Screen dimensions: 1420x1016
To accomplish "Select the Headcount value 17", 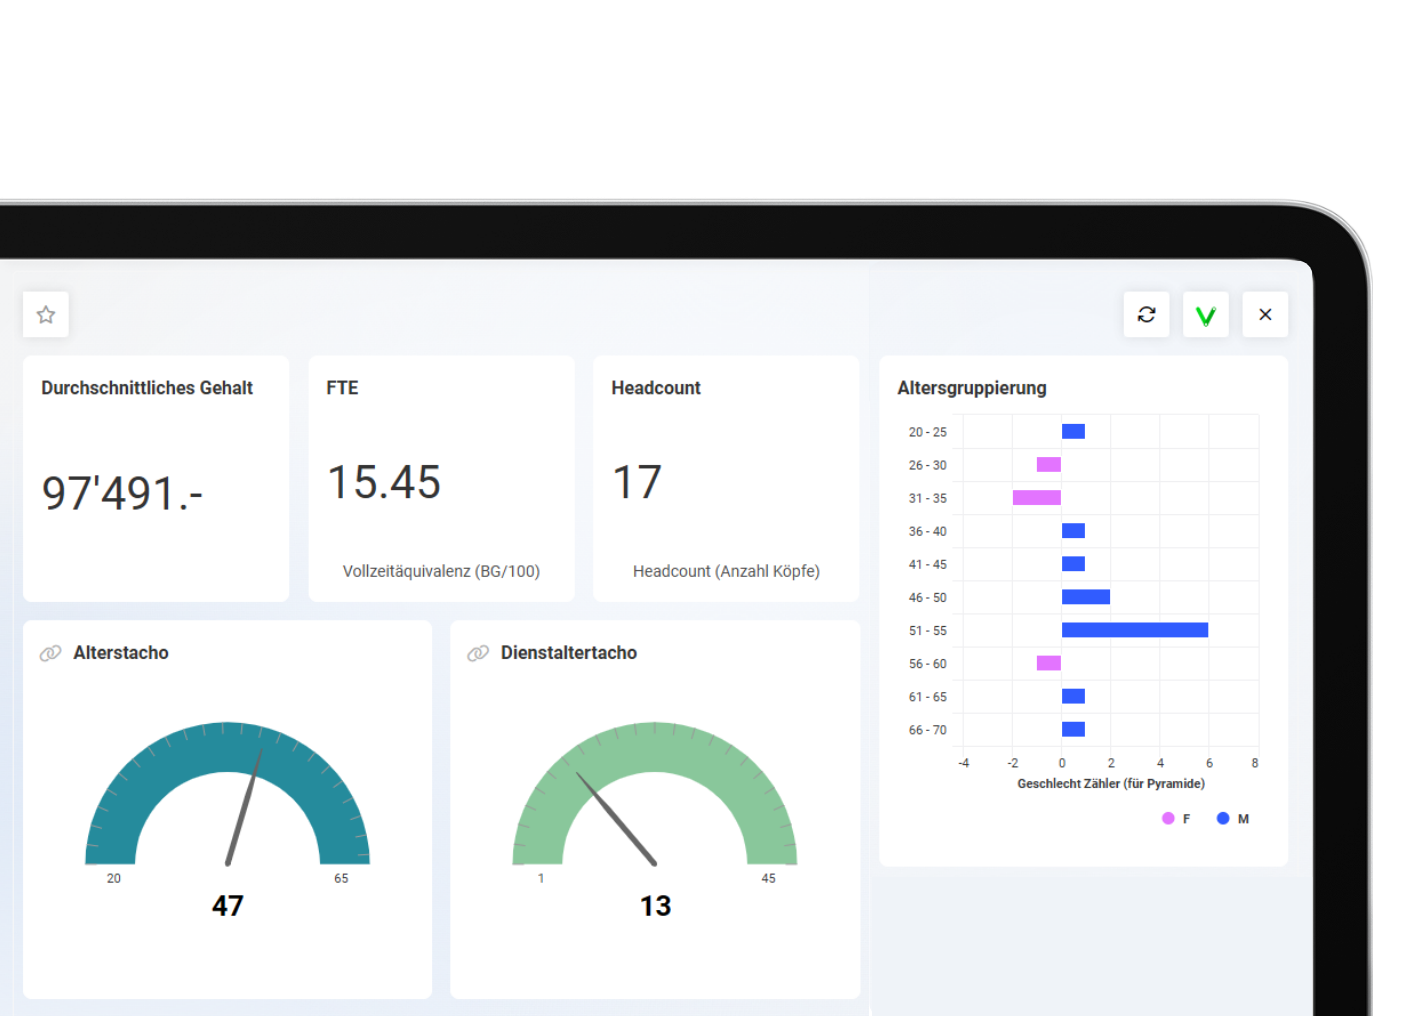I will pos(637,482).
